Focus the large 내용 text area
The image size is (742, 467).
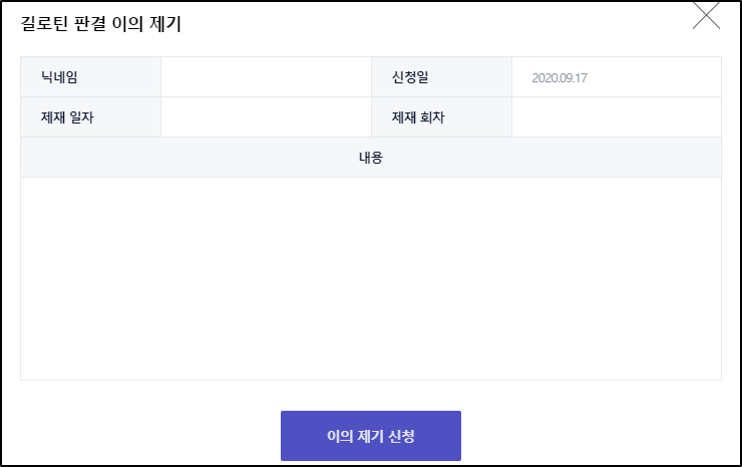[370, 278]
